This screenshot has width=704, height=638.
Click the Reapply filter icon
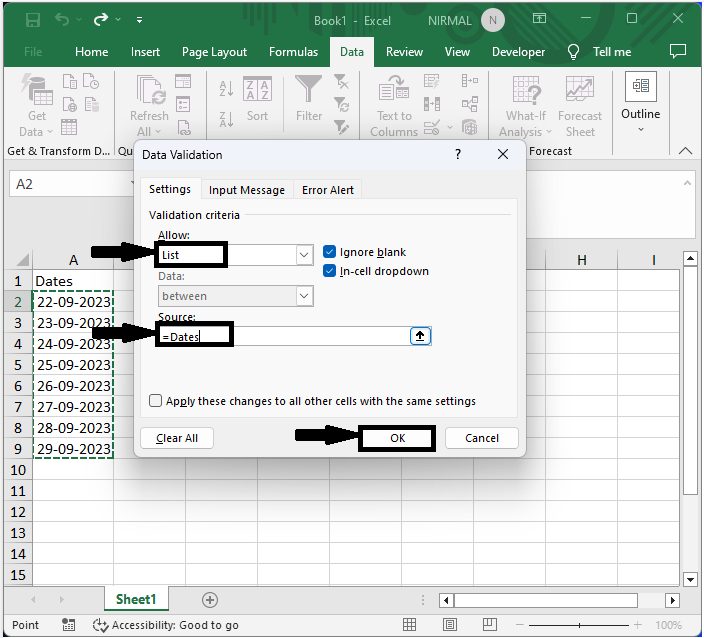tap(341, 105)
